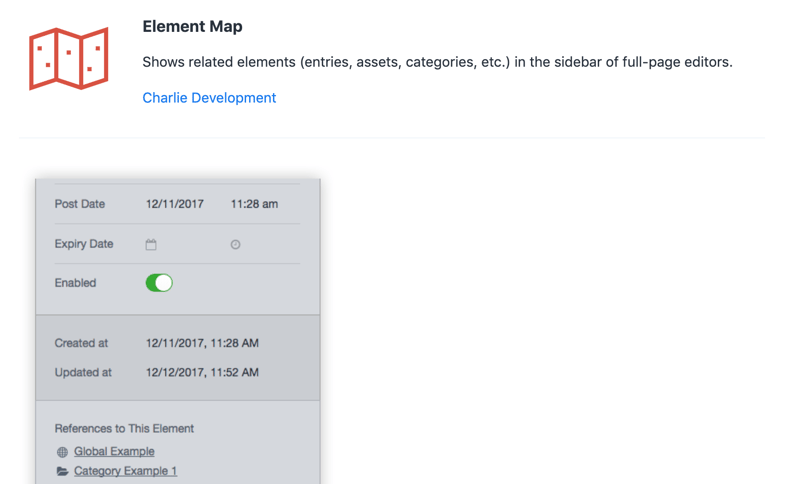Open the Global Example reference link
The width and height of the screenshot is (800, 484).
(114, 451)
